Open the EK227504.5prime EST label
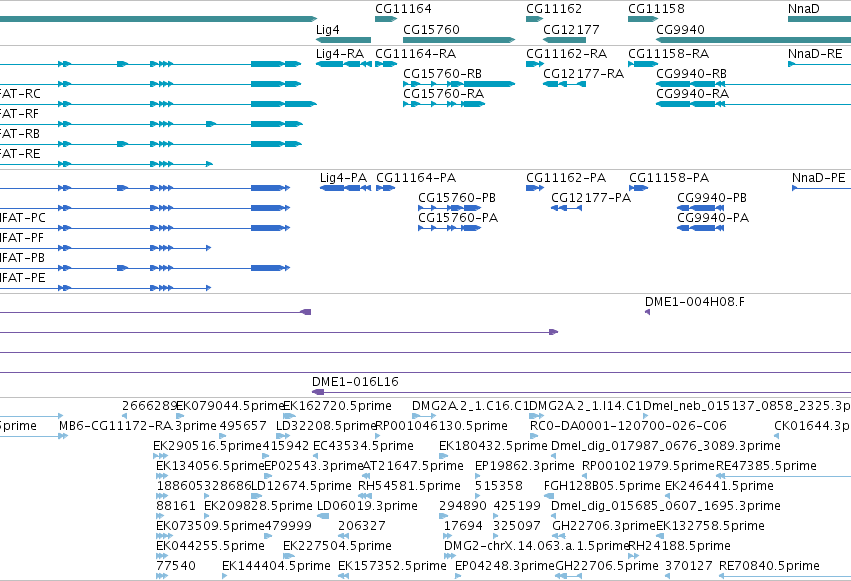This screenshot has width=851, height=581. click(x=338, y=546)
